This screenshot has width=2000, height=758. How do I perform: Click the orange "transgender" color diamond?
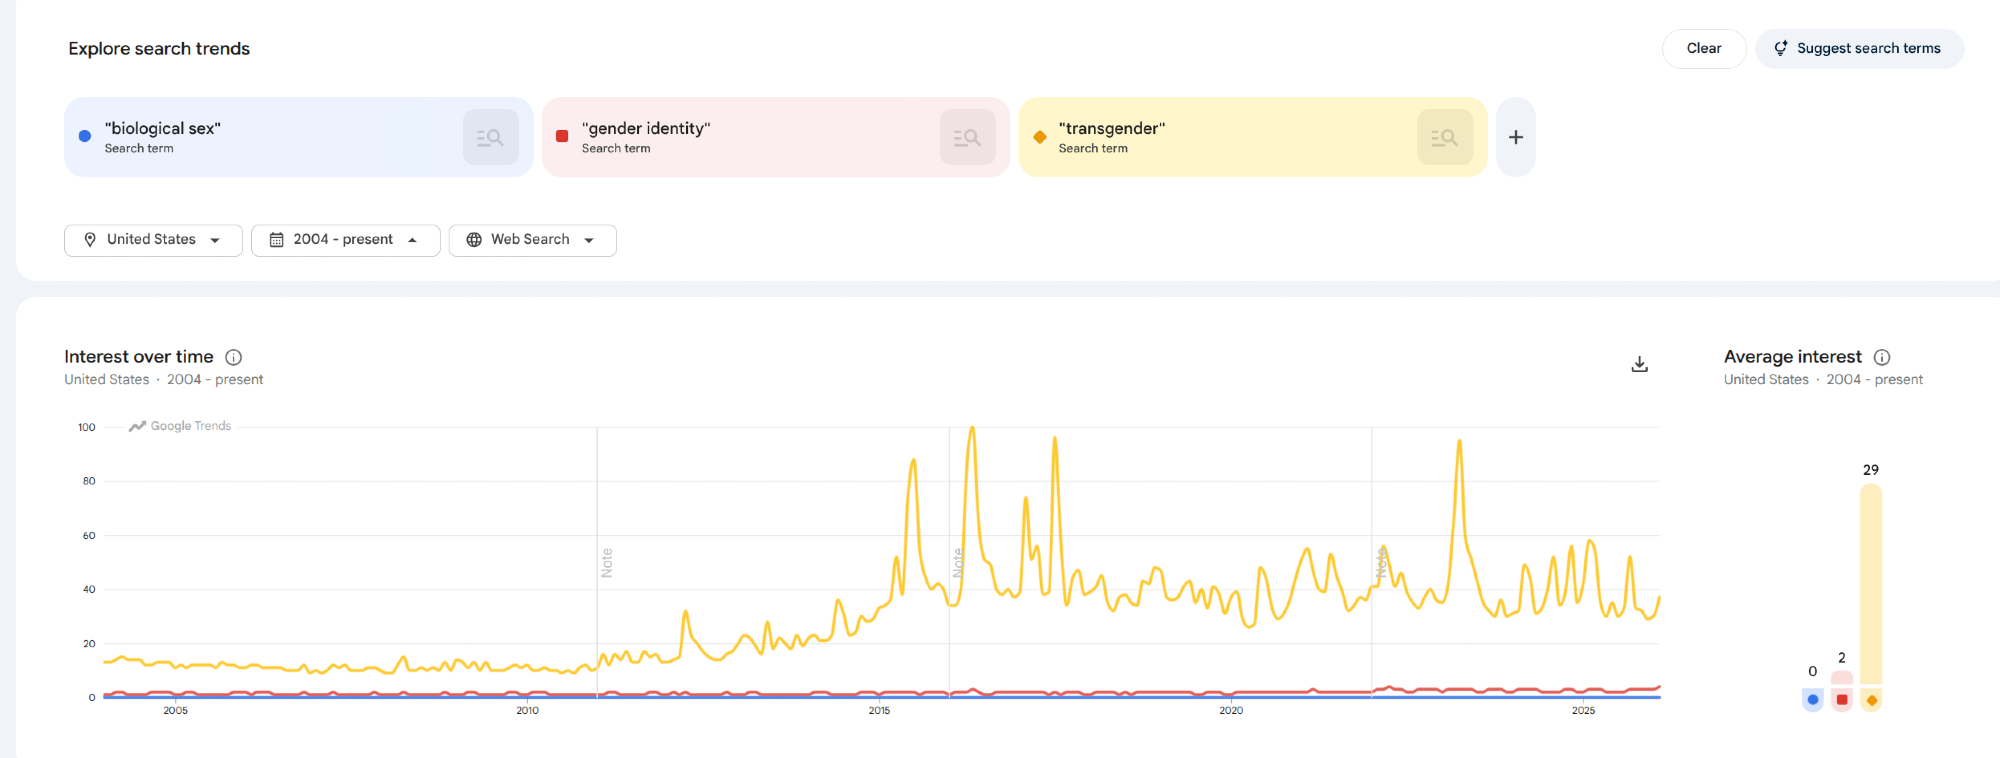tap(1040, 137)
